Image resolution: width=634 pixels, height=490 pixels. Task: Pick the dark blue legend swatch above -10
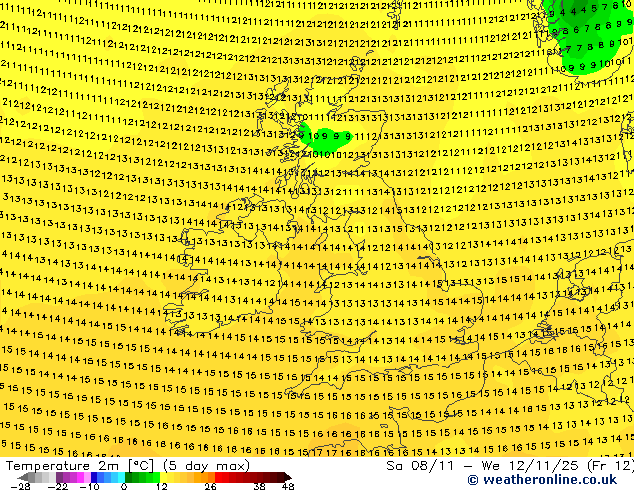(94, 477)
